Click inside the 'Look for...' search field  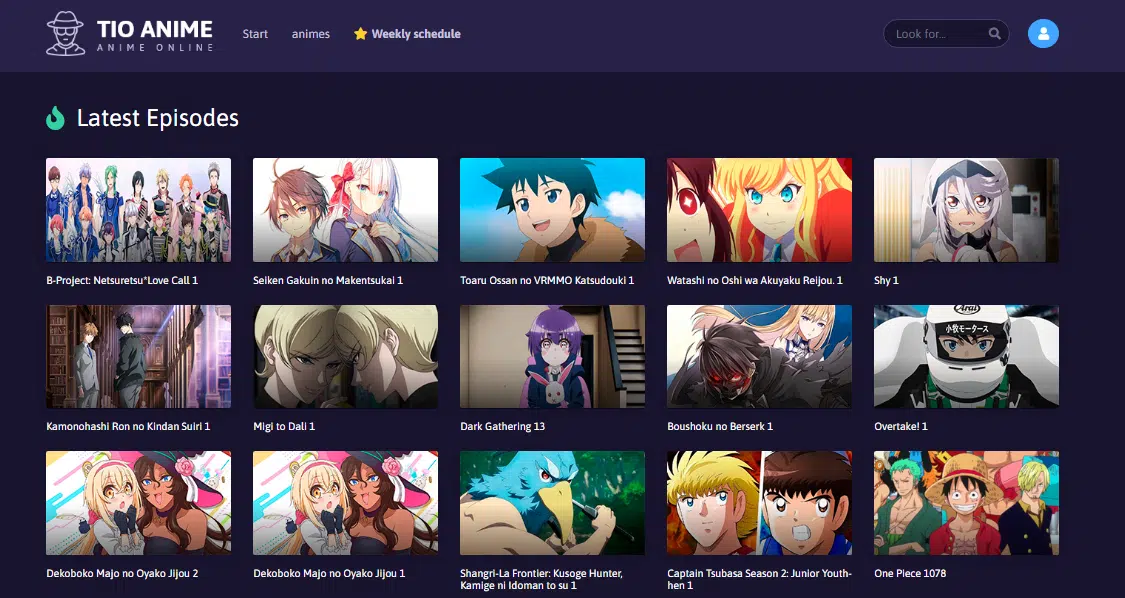pos(930,33)
